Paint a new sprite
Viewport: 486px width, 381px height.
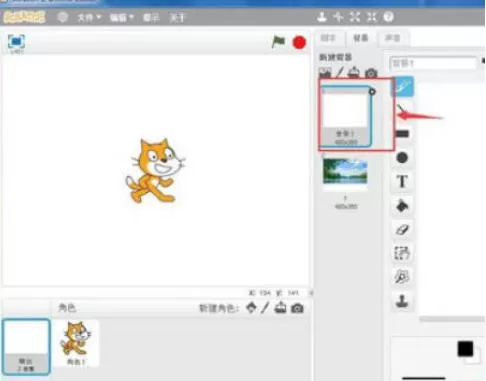265,308
